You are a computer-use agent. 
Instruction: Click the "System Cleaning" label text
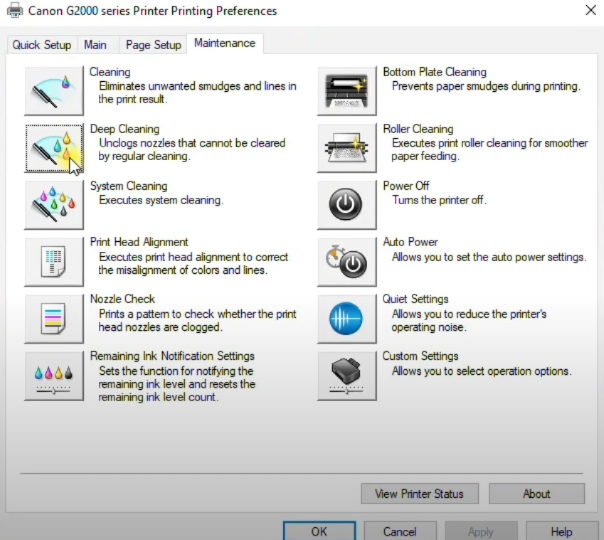point(129,186)
